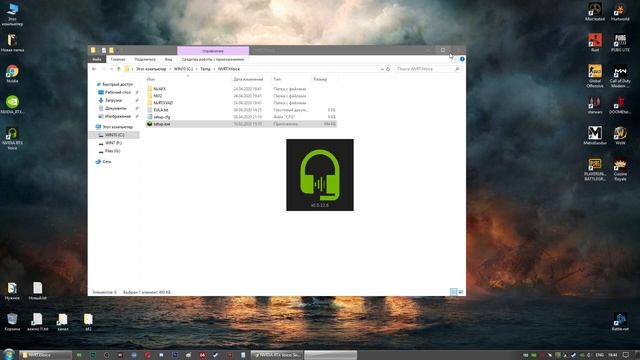The width and height of the screenshot is (640, 360).
Task: Refresh the folder view
Action: pos(388,69)
